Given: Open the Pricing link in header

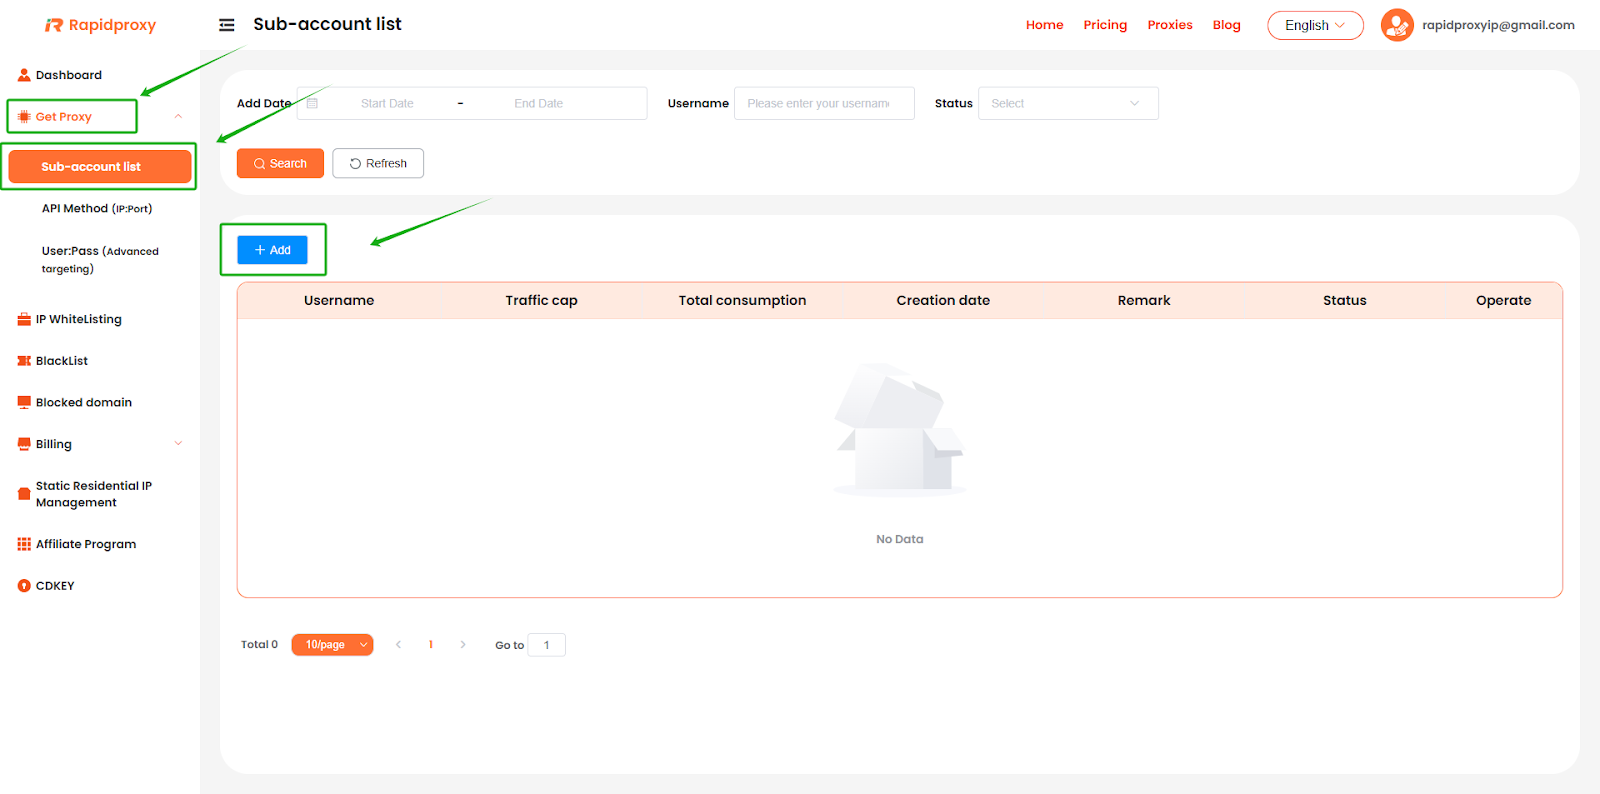Looking at the screenshot, I should coord(1104,25).
